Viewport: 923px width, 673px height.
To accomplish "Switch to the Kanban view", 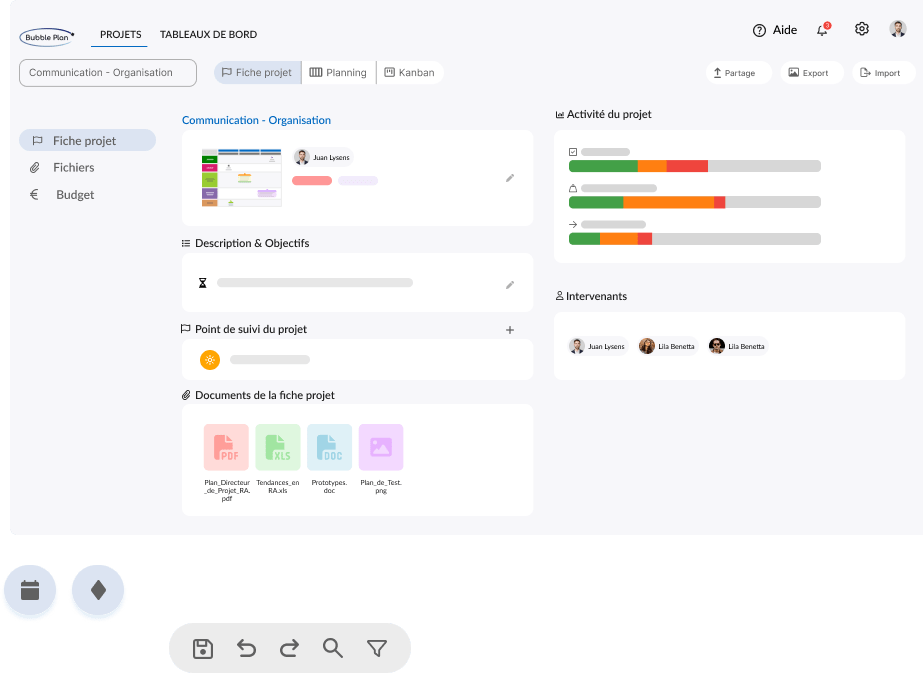I will (410, 73).
